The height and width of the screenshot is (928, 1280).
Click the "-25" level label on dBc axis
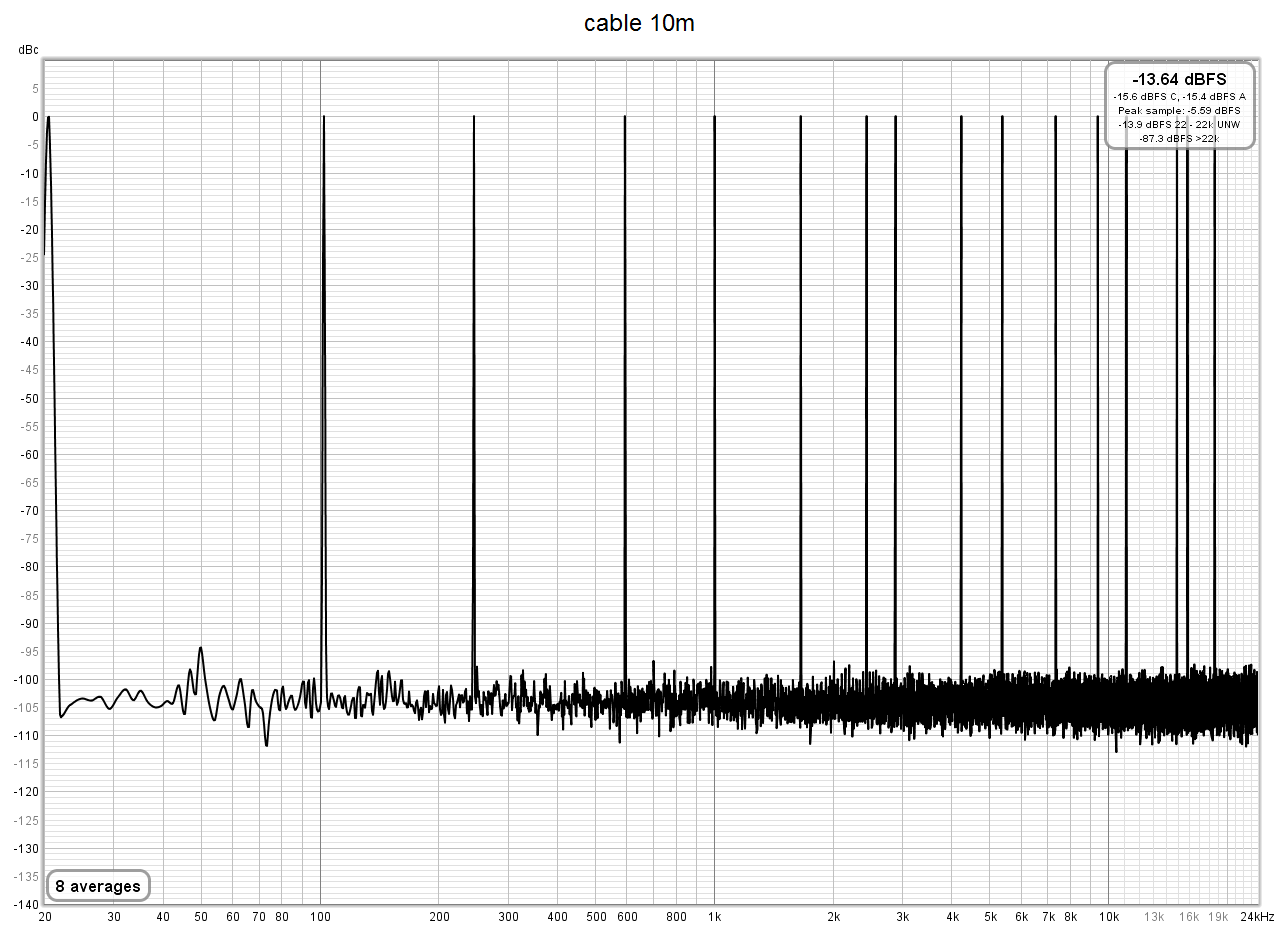click(x=29, y=257)
